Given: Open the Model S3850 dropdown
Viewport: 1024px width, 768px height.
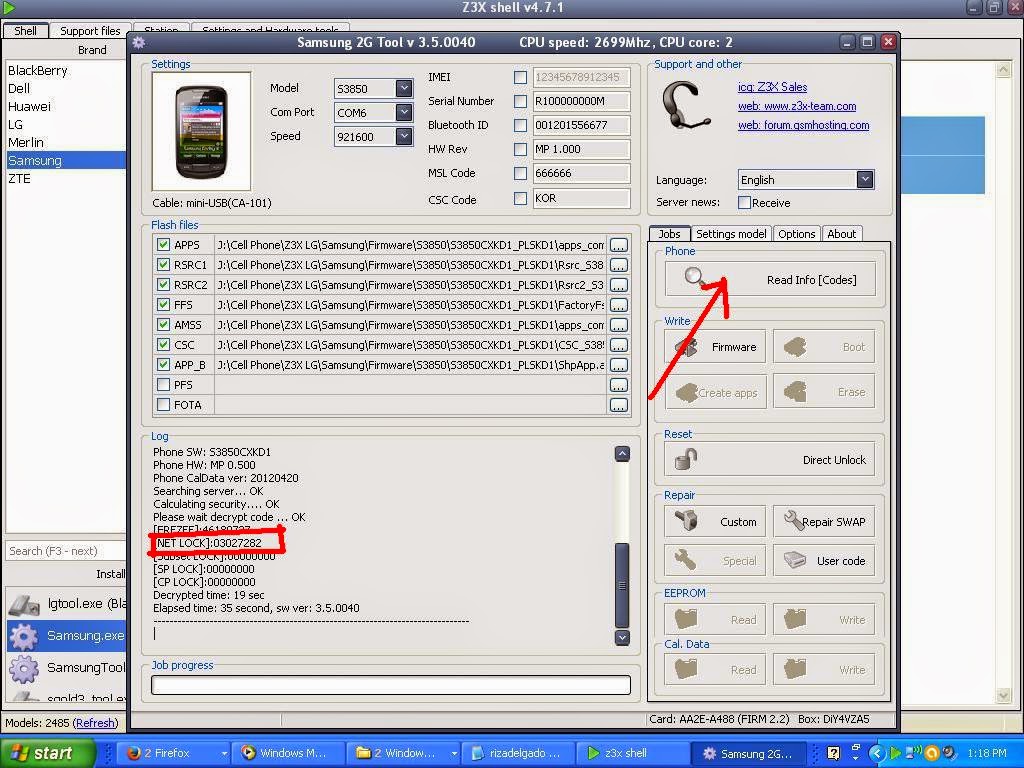Looking at the screenshot, I should tap(404, 88).
